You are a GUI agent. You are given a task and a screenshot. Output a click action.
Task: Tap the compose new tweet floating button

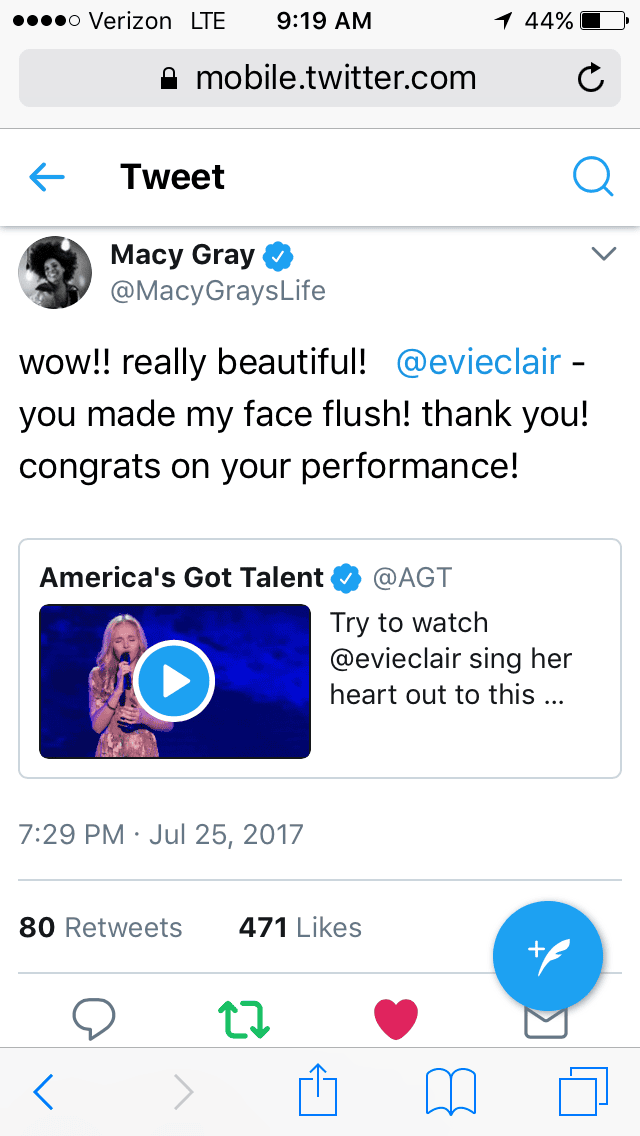tap(548, 956)
